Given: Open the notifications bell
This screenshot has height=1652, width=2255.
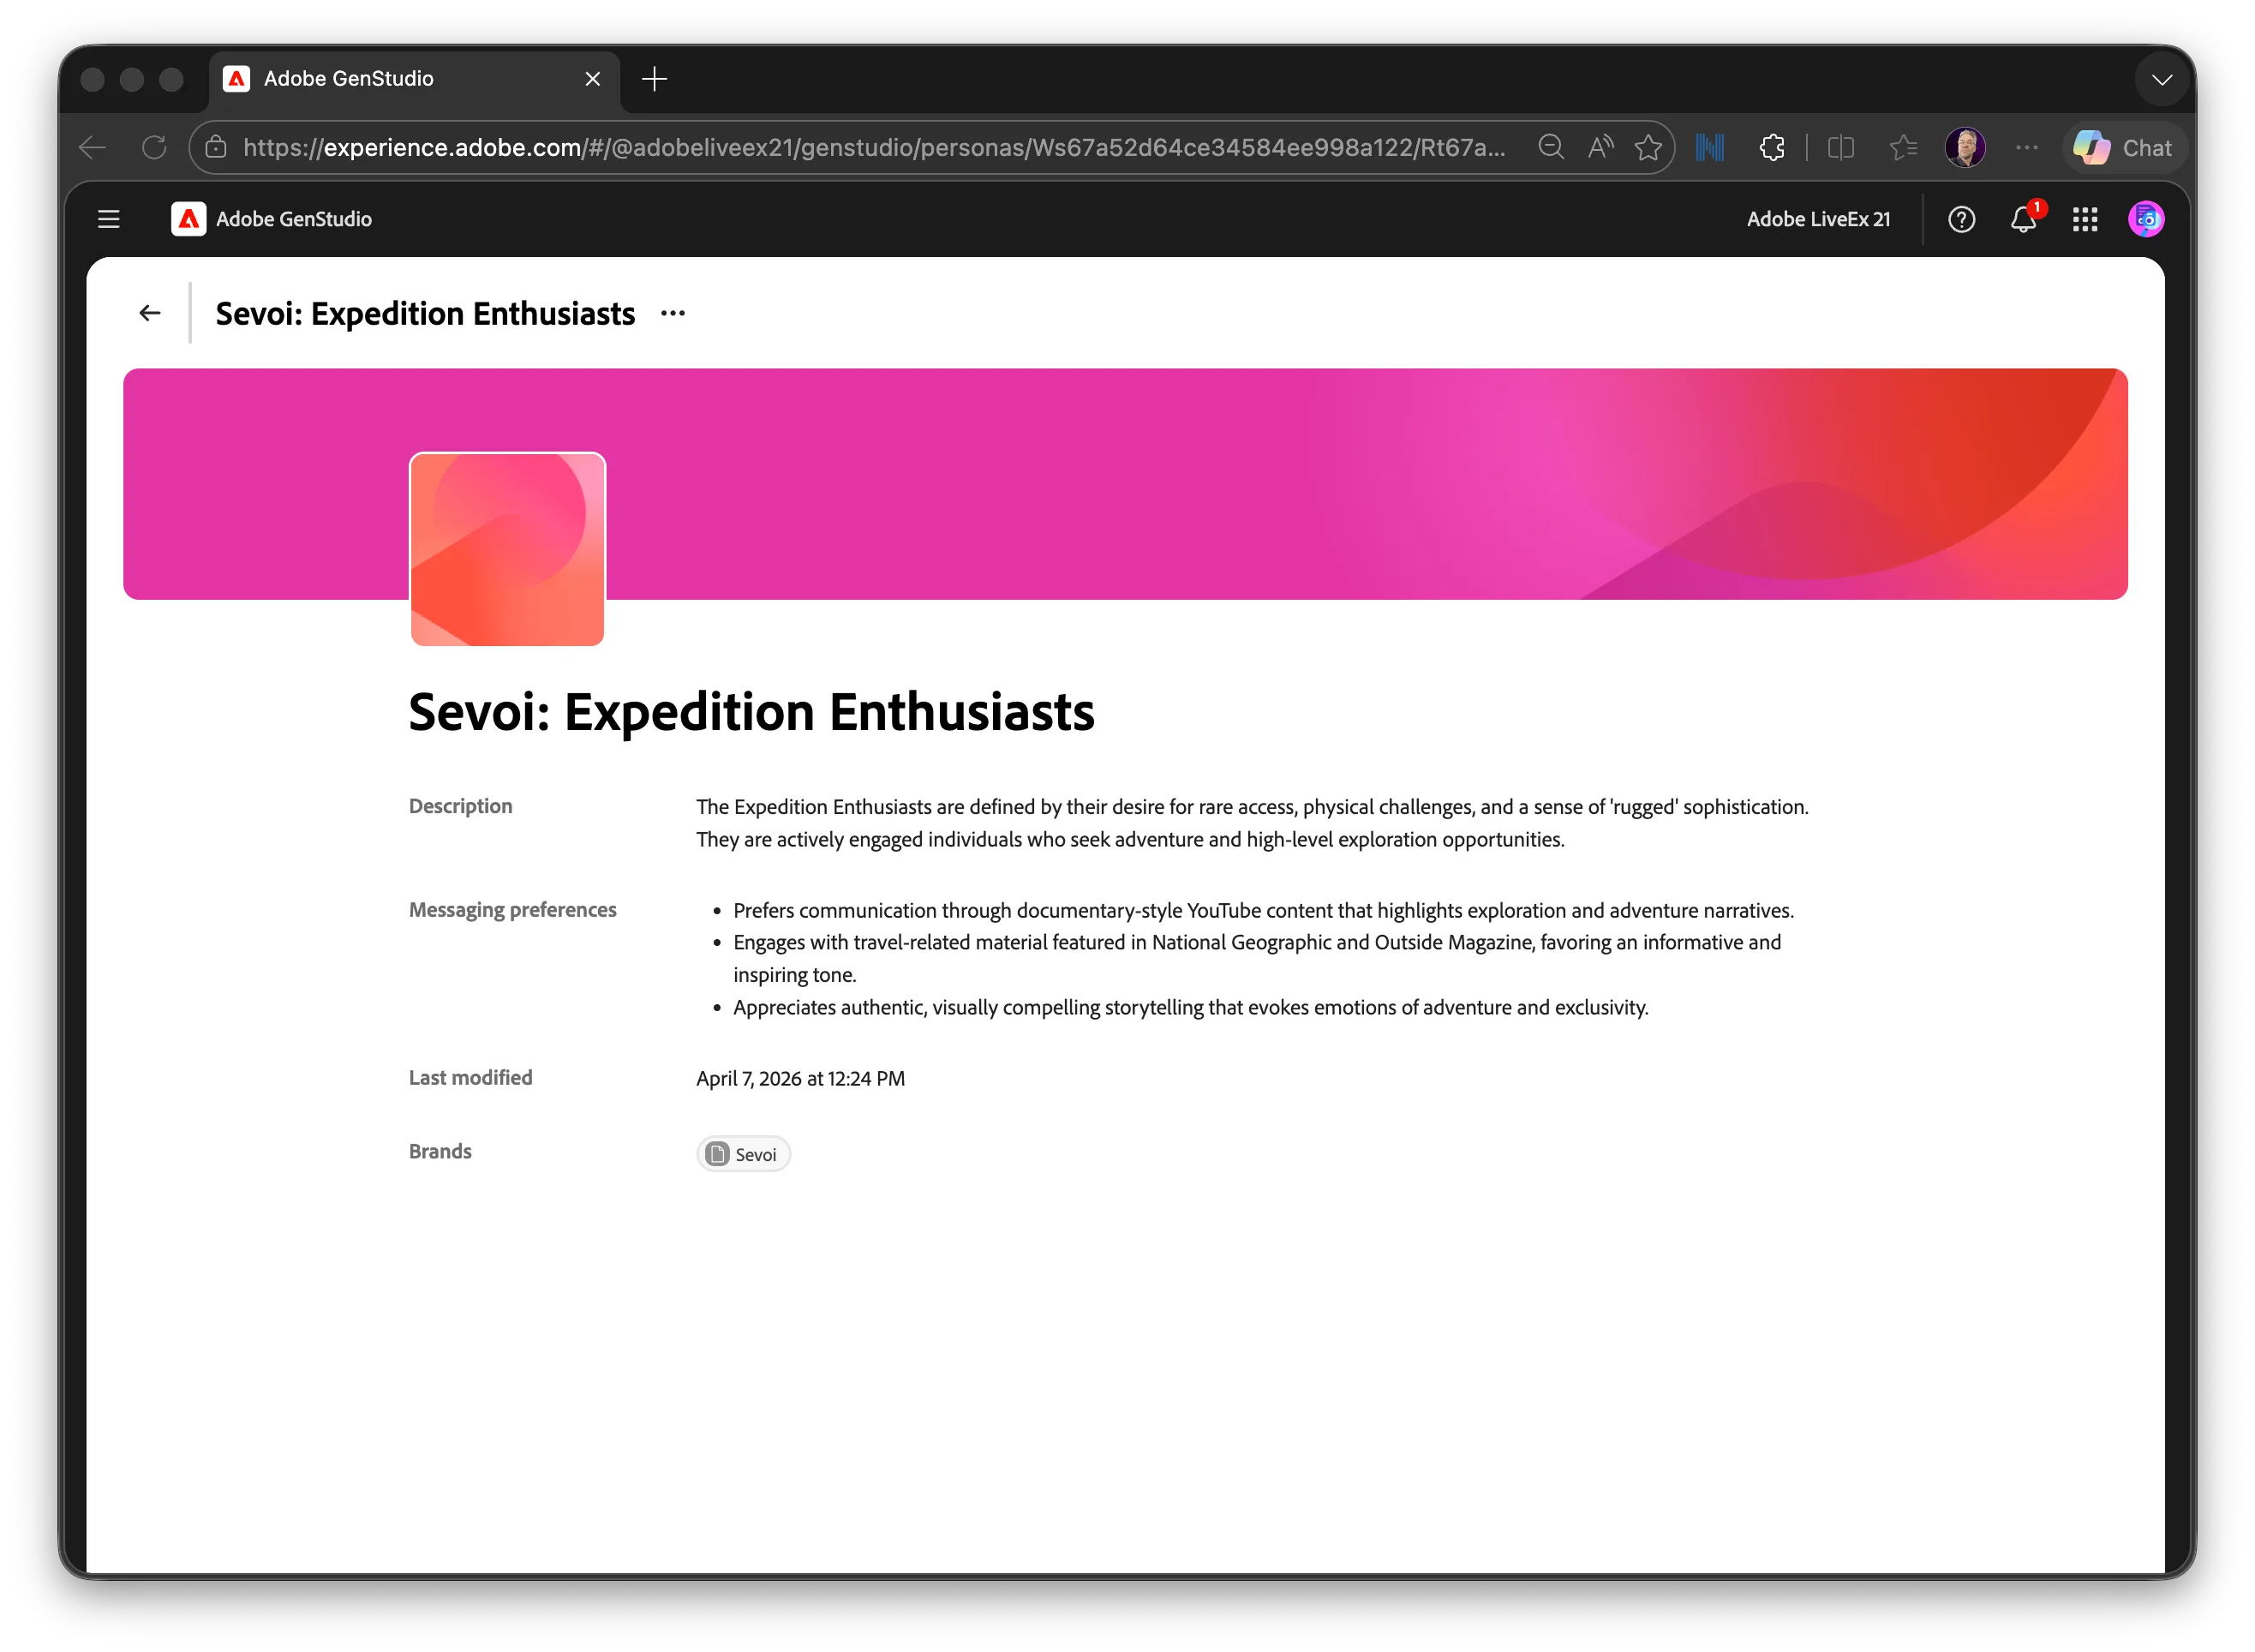Looking at the screenshot, I should click(x=2023, y=219).
